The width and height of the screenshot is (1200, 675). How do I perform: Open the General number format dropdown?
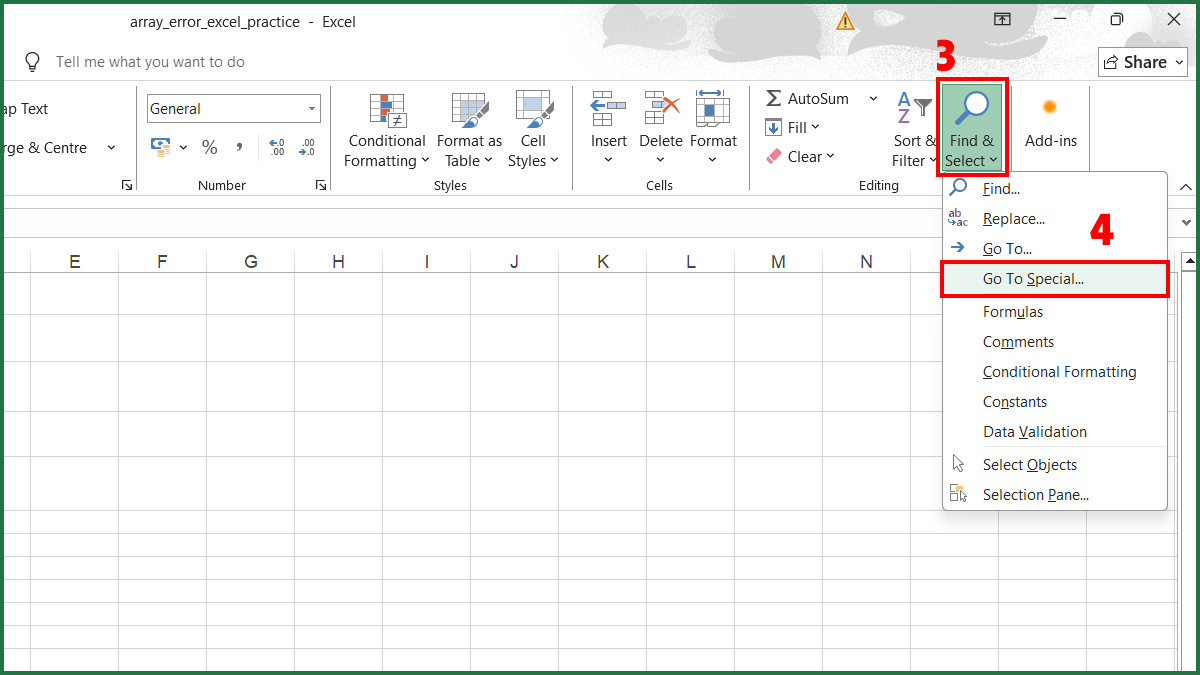312,109
